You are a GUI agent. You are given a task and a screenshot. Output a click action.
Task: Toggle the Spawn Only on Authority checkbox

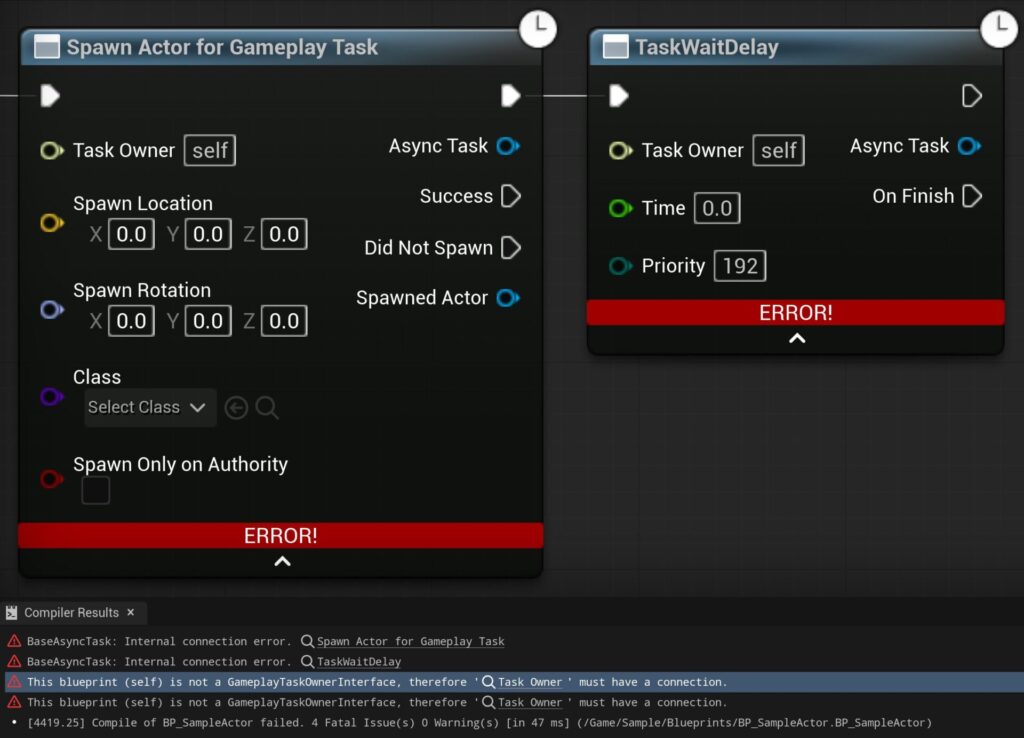[x=96, y=490]
